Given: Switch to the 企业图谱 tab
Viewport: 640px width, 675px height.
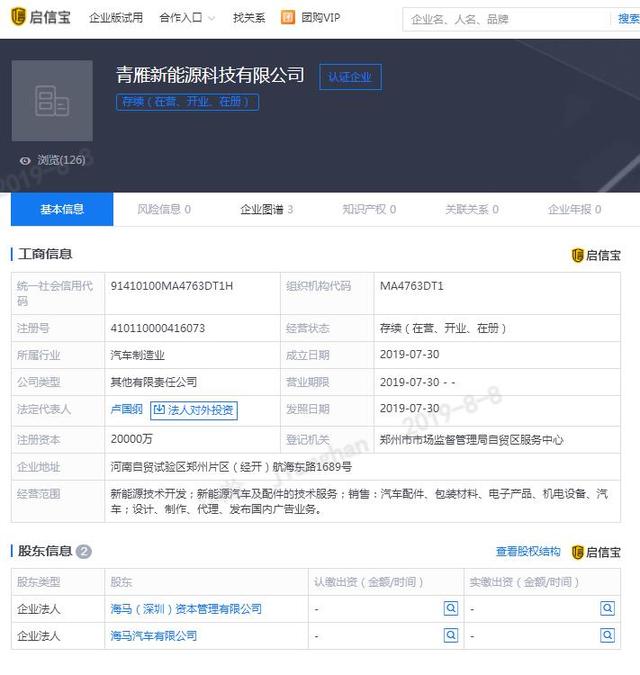Looking at the screenshot, I should (x=266, y=209).
